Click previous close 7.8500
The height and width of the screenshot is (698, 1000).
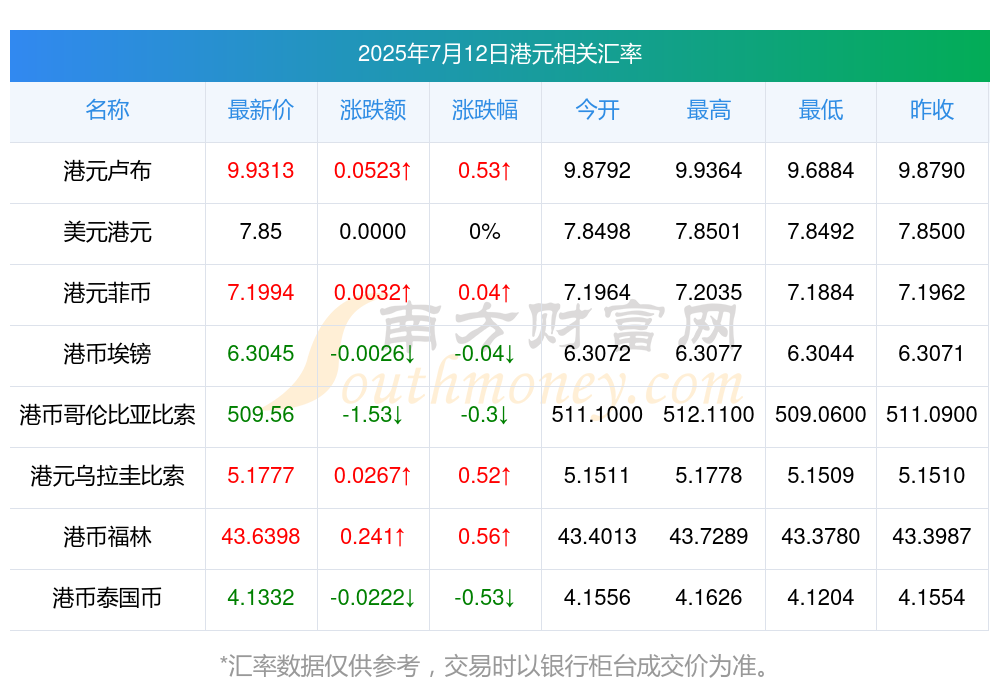click(x=932, y=232)
